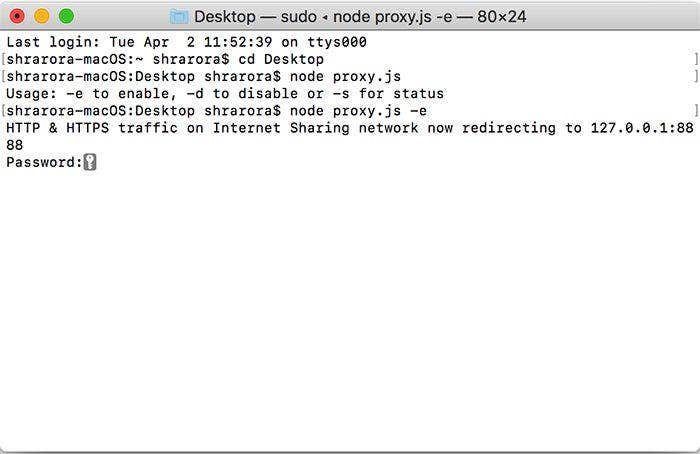Image resolution: width=700 pixels, height=454 pixels.
Task: Click the "Last login" line
Action: [x=186, y=43]
